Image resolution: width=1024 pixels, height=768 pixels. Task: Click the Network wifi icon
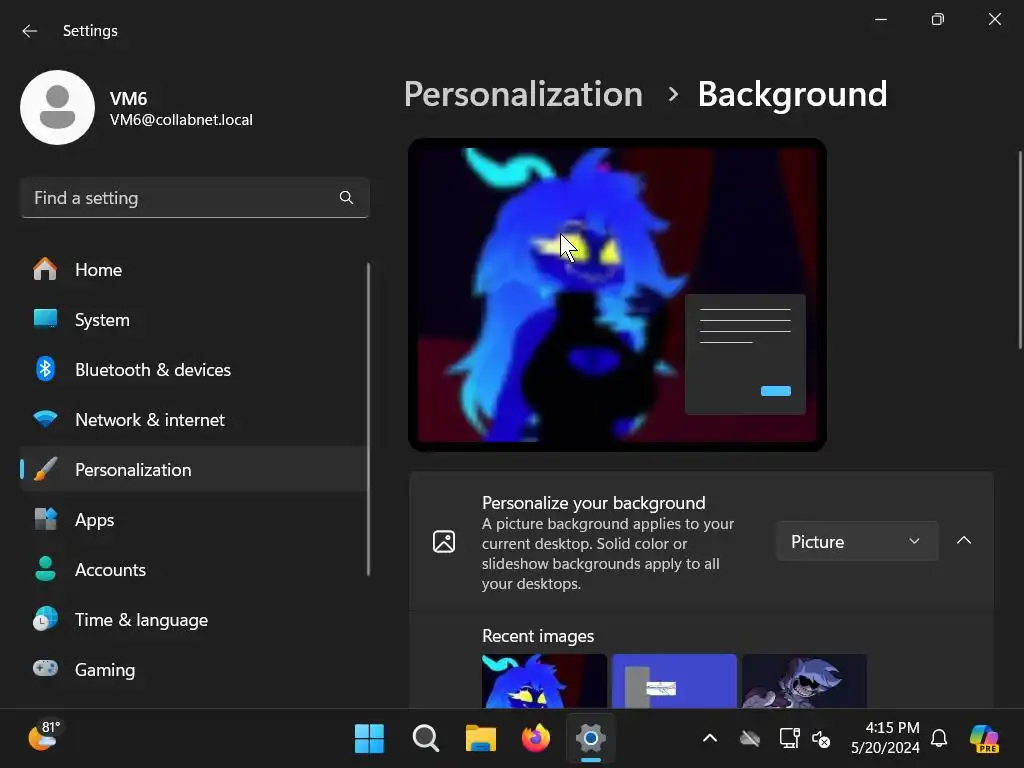coord(45,419)
